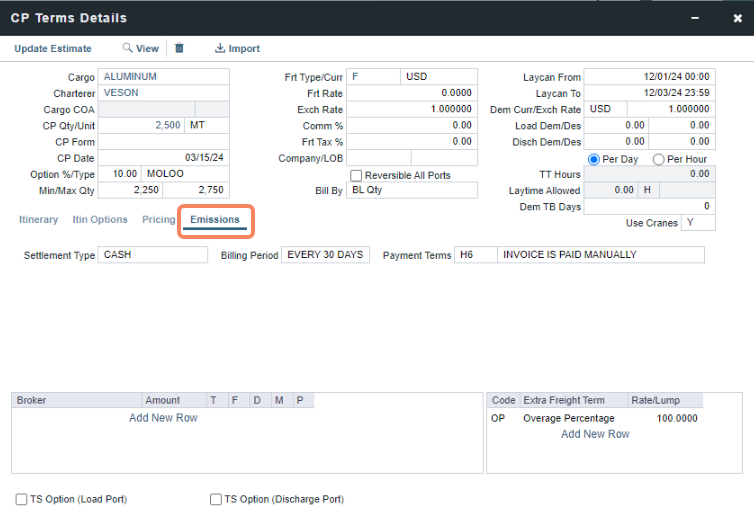Switch to the Itin Options tab
Image resolution: width=754 pixels, height=514 pixels.
(100, 220)
